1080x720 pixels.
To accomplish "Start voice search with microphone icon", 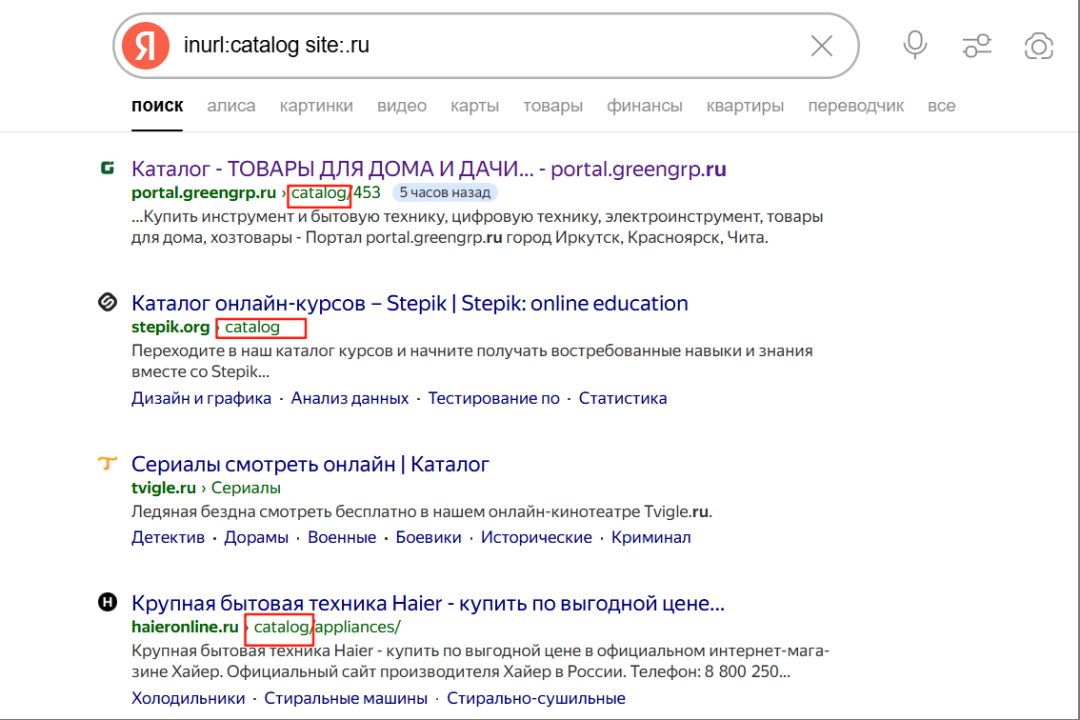I will (x=915, y=45).
